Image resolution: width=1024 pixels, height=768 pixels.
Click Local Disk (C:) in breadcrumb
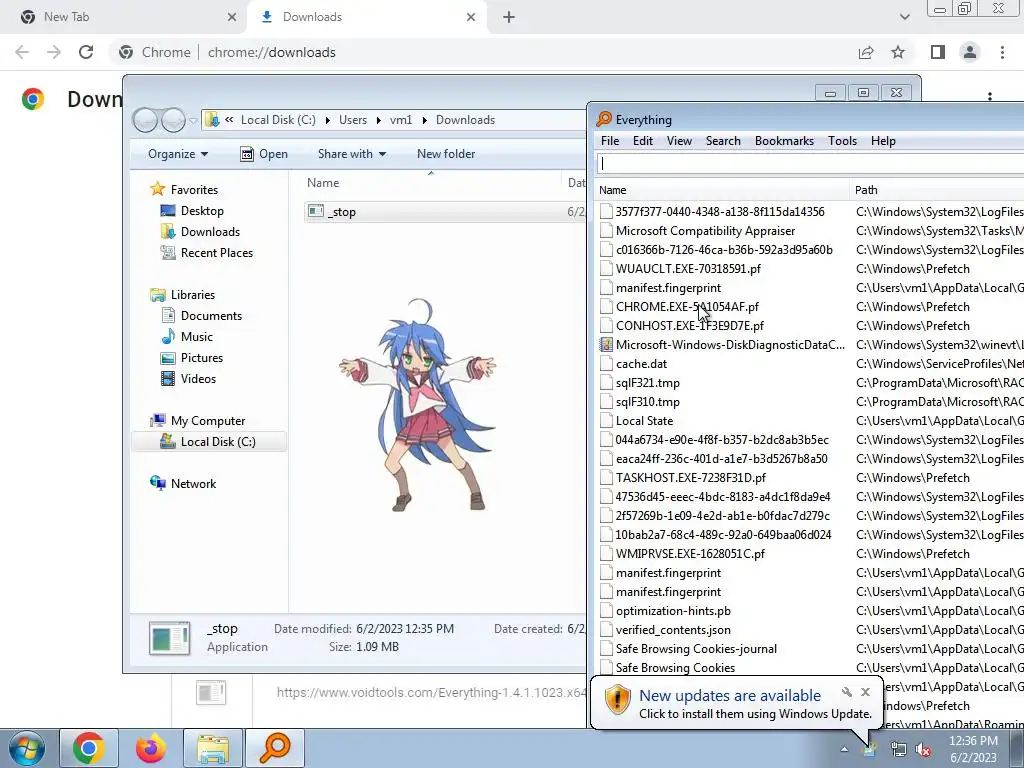(x=278, y=120)
